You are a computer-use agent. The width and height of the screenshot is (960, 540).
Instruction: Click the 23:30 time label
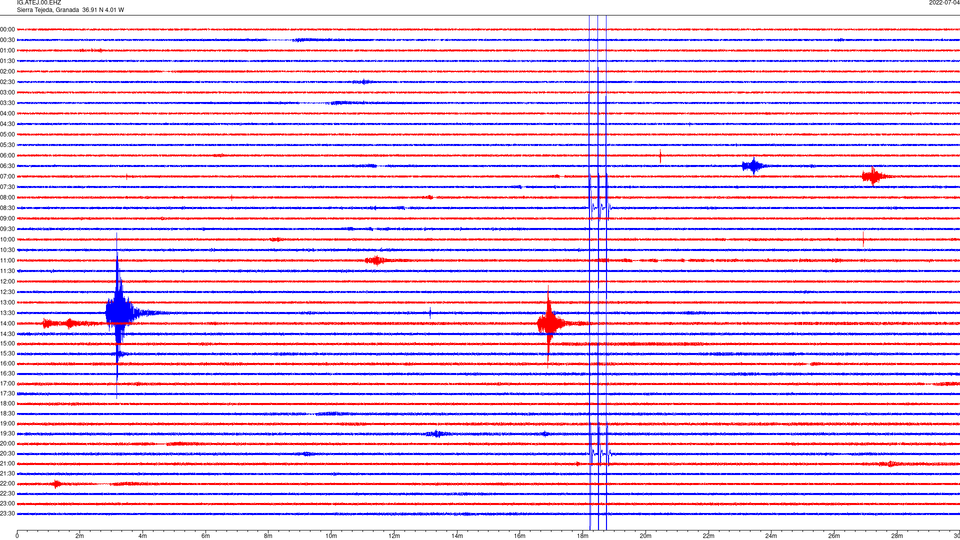click(x=7, y=514)
